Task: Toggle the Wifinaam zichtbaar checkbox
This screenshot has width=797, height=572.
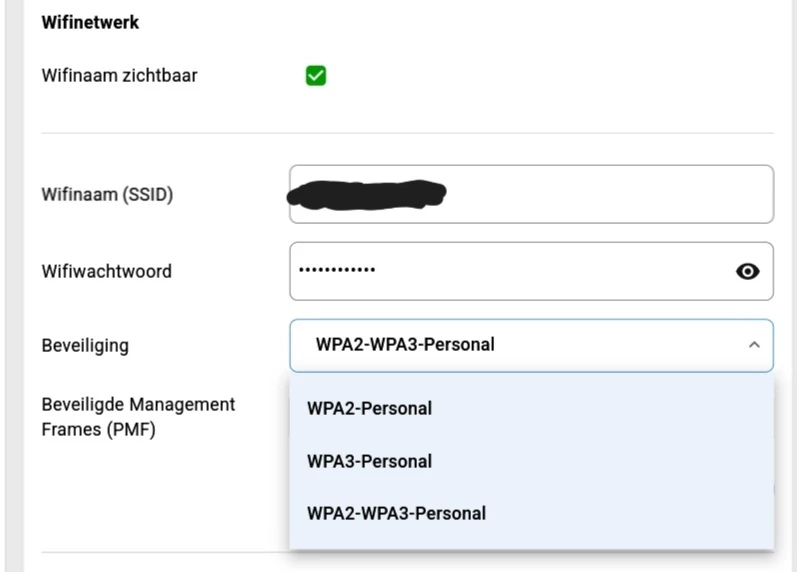Action: tap(316, 76)
